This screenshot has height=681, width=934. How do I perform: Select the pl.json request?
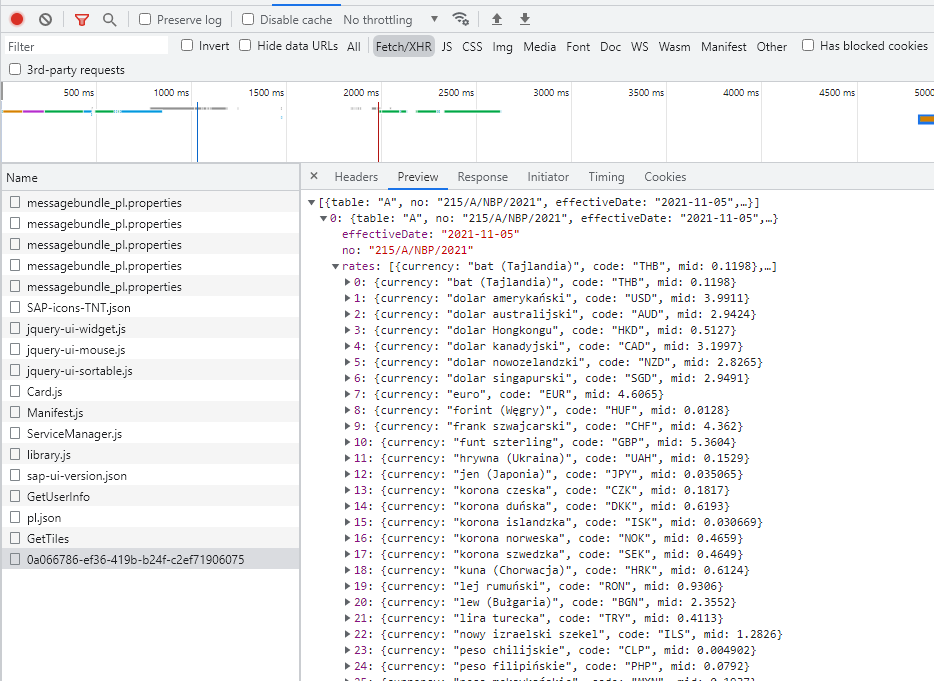pos(150,518)
